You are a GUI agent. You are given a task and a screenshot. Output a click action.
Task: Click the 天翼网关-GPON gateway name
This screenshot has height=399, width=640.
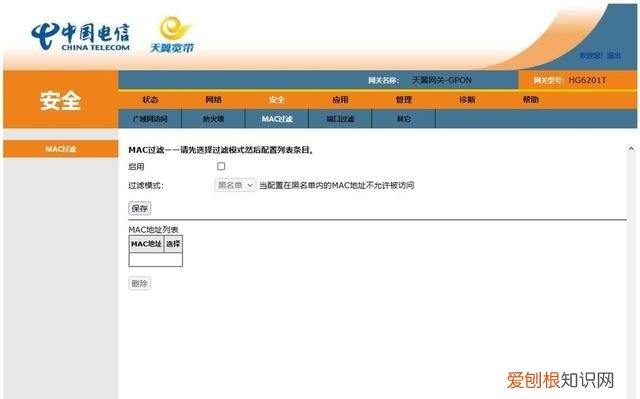click(442, 80)
